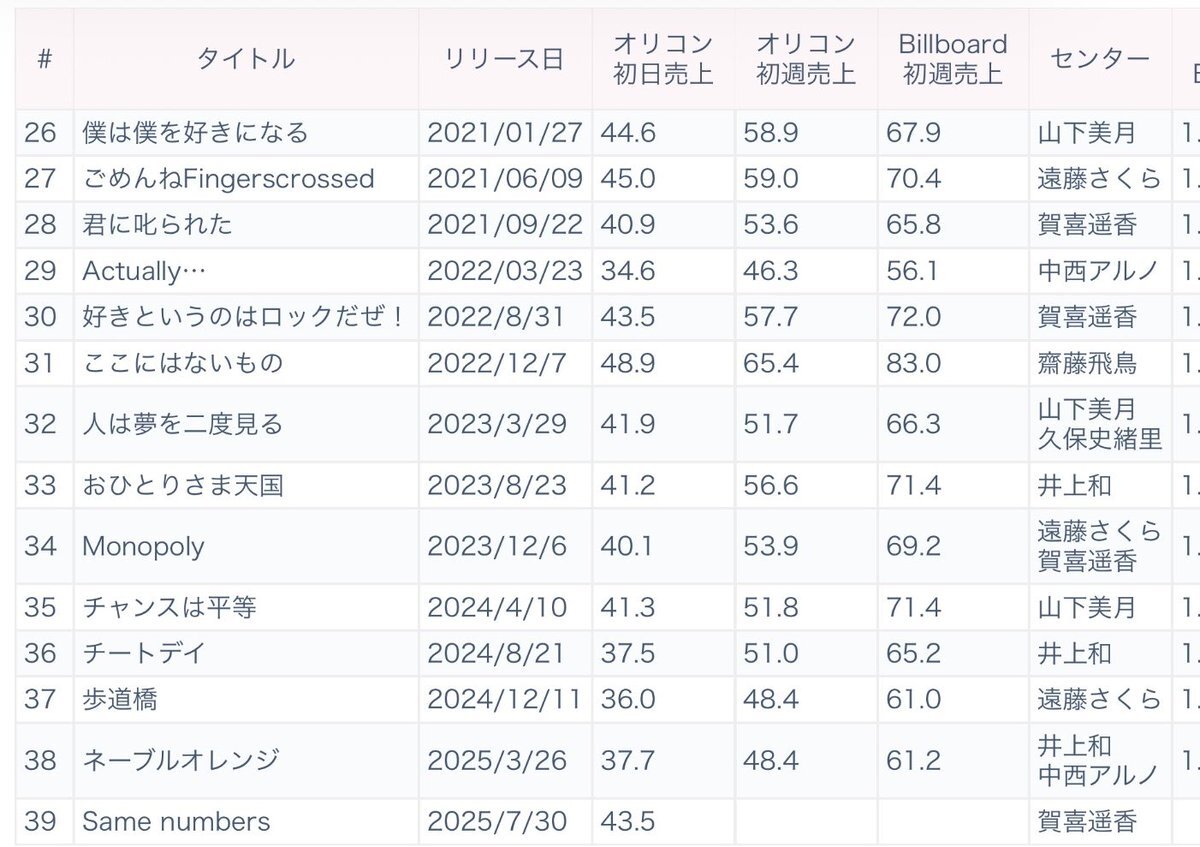Click the タイトル column header
Image resolution: width=1200 pixels, height=847 pixels.
coord(246,59)
